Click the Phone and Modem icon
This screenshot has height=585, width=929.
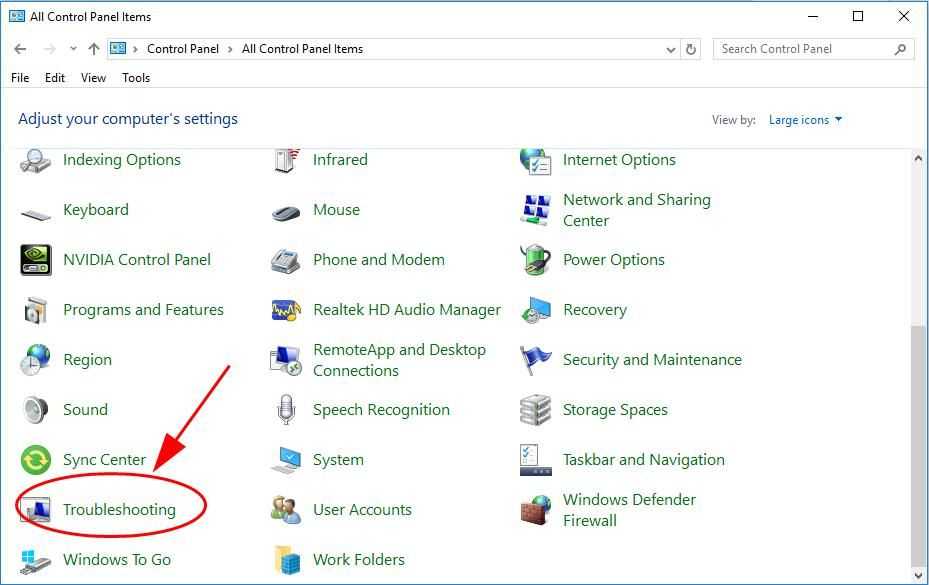point(286,260)
